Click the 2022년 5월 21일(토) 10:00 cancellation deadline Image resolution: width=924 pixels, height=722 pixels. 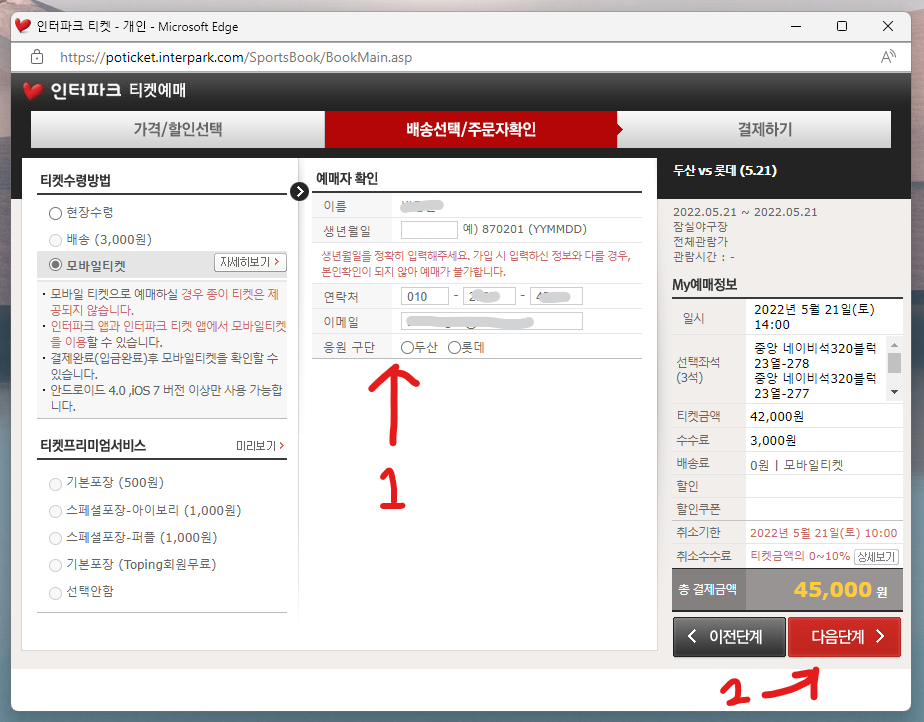(x=823, y=533)
